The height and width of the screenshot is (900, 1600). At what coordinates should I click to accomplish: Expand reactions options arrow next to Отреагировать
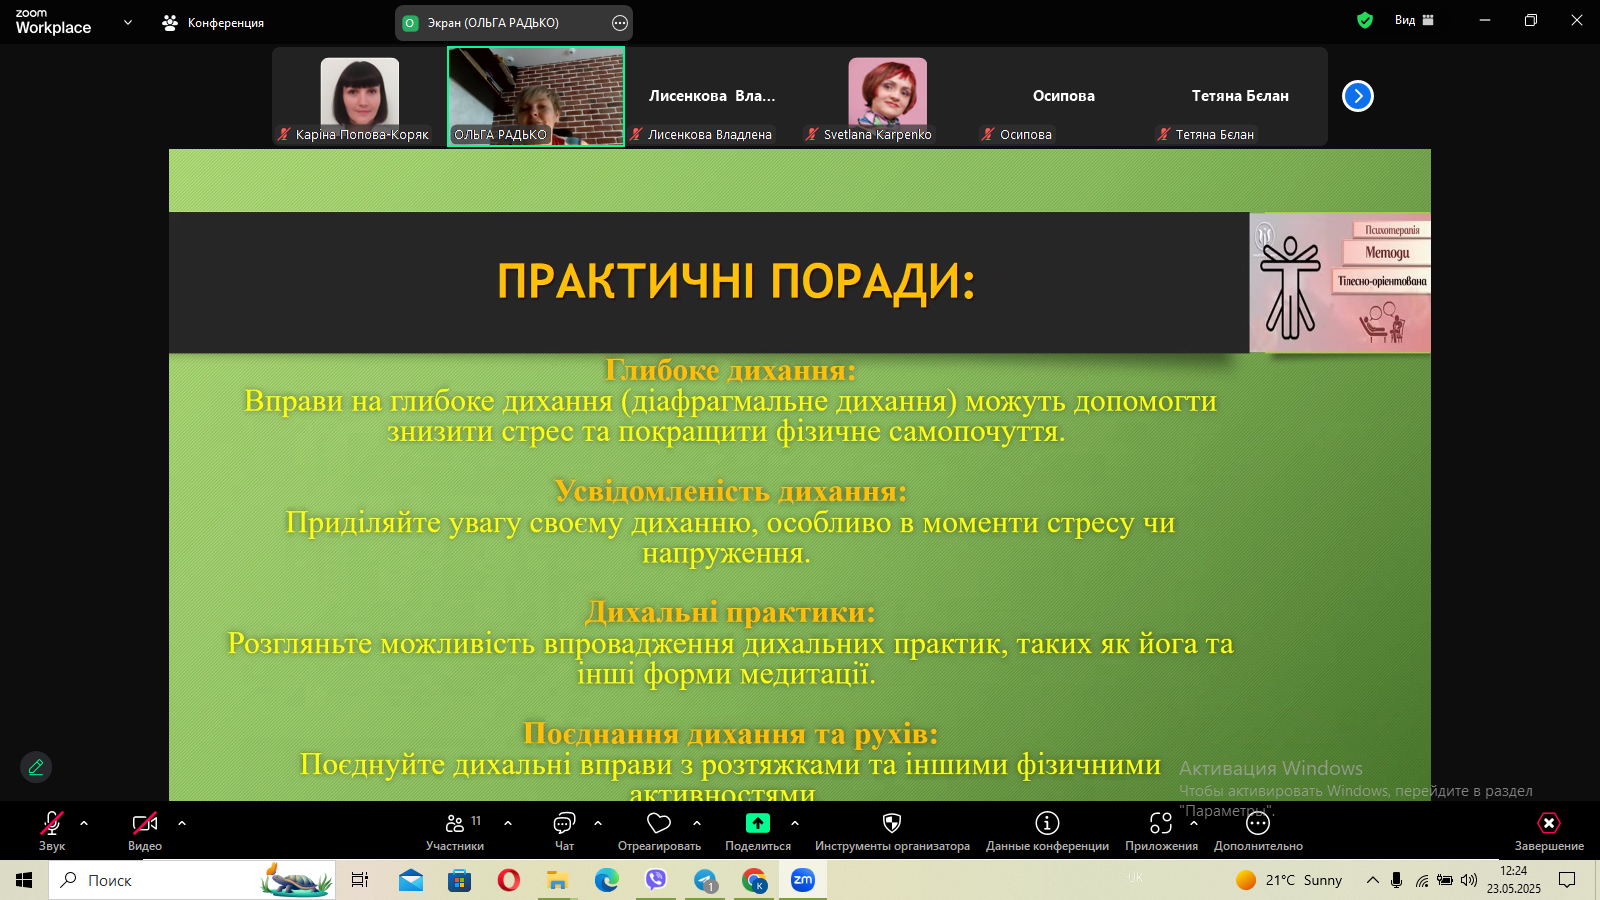point(697,823)
